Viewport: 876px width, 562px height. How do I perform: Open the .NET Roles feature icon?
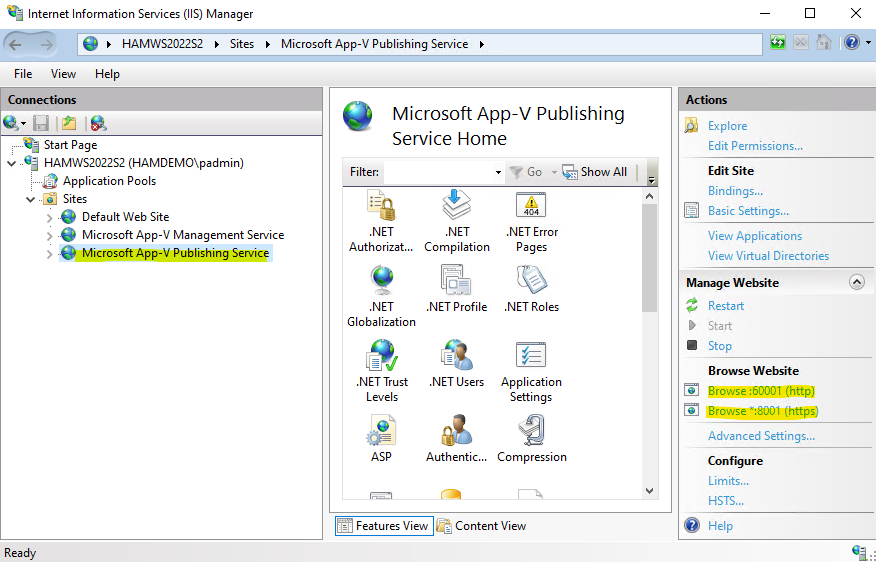pos(531,280)
